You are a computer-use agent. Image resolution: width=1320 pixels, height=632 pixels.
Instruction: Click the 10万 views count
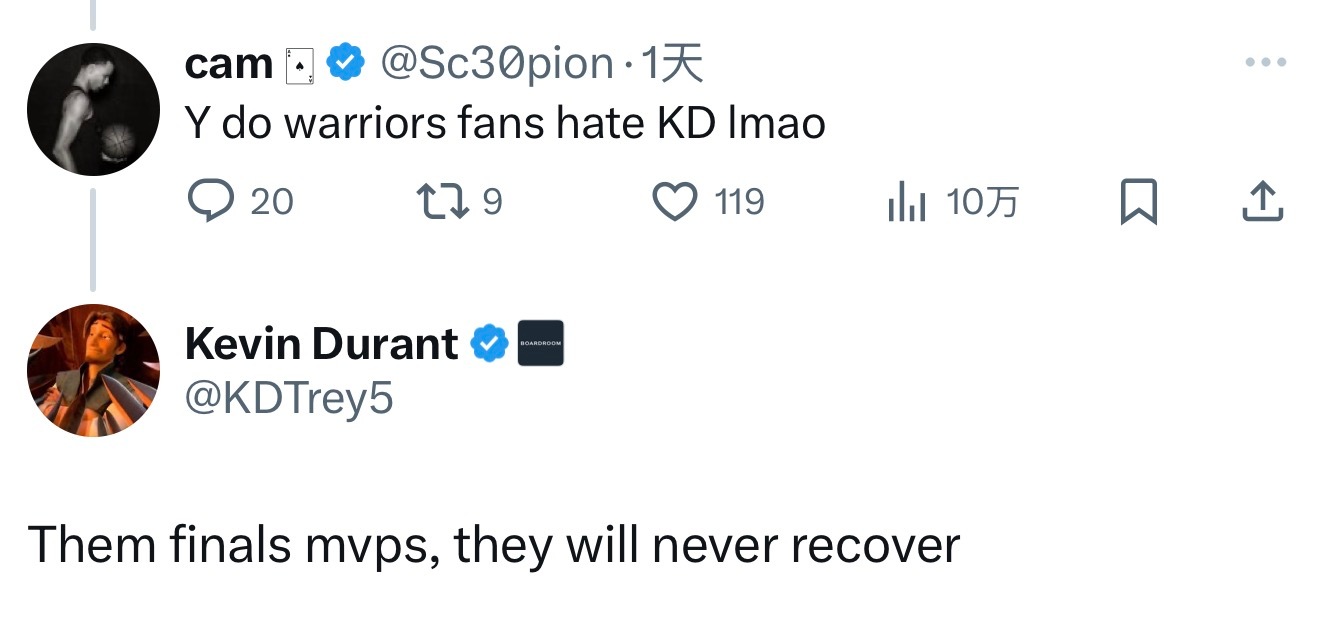coord(982,203)
